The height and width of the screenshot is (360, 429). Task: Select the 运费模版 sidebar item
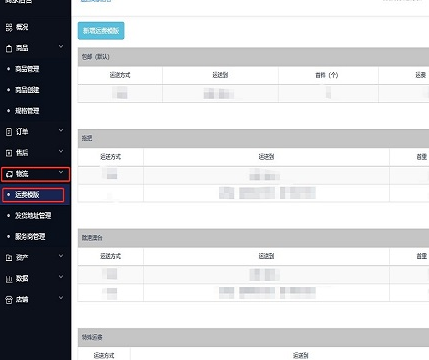pos(33,195)
